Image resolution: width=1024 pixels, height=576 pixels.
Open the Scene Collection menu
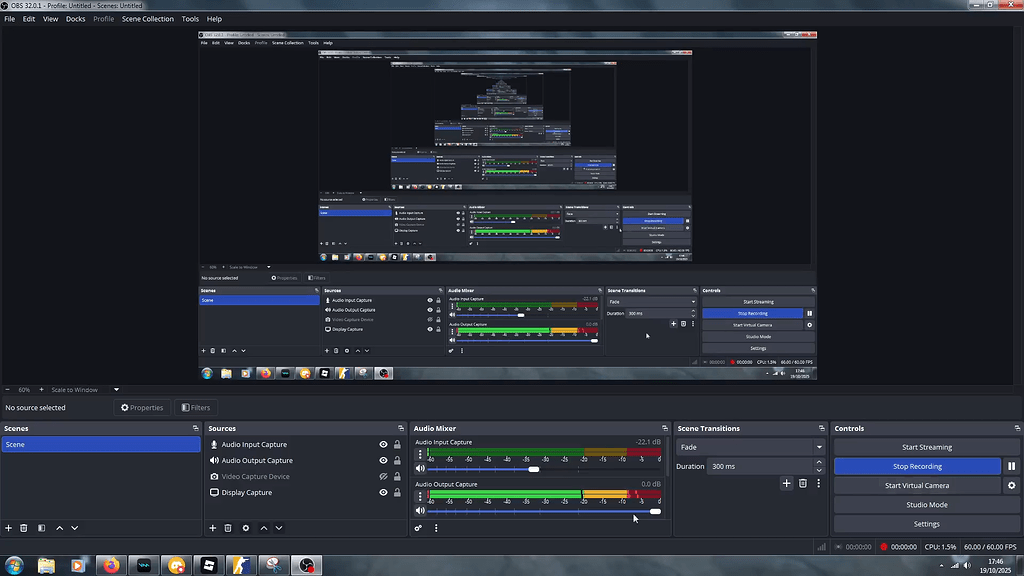click(148, 18)
